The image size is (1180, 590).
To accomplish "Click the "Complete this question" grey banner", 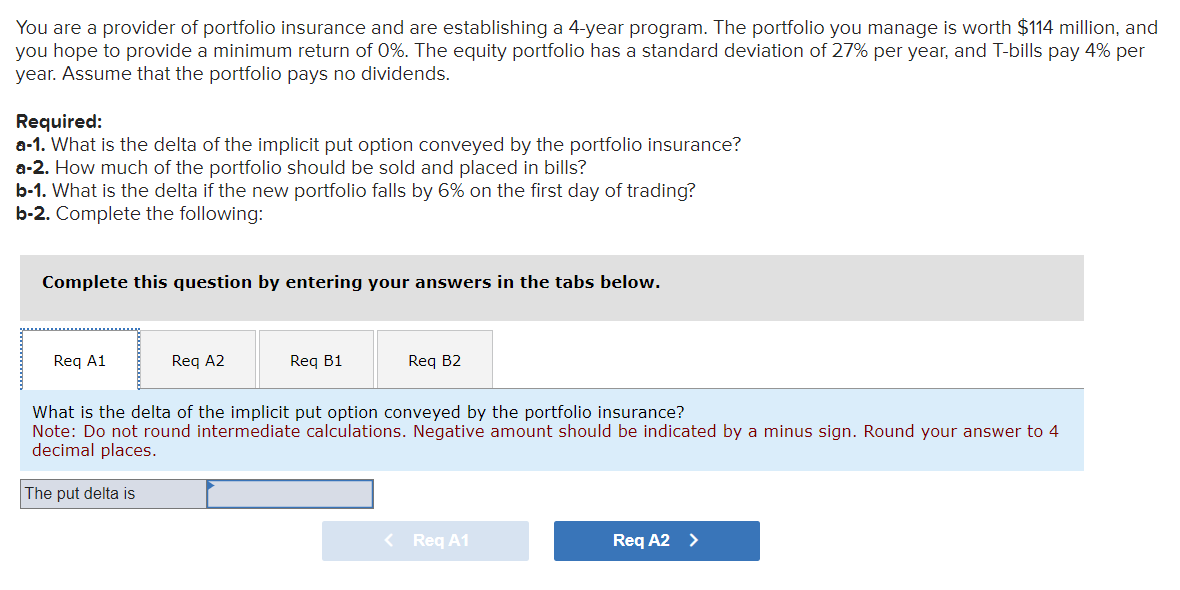I will coord(351,283).
